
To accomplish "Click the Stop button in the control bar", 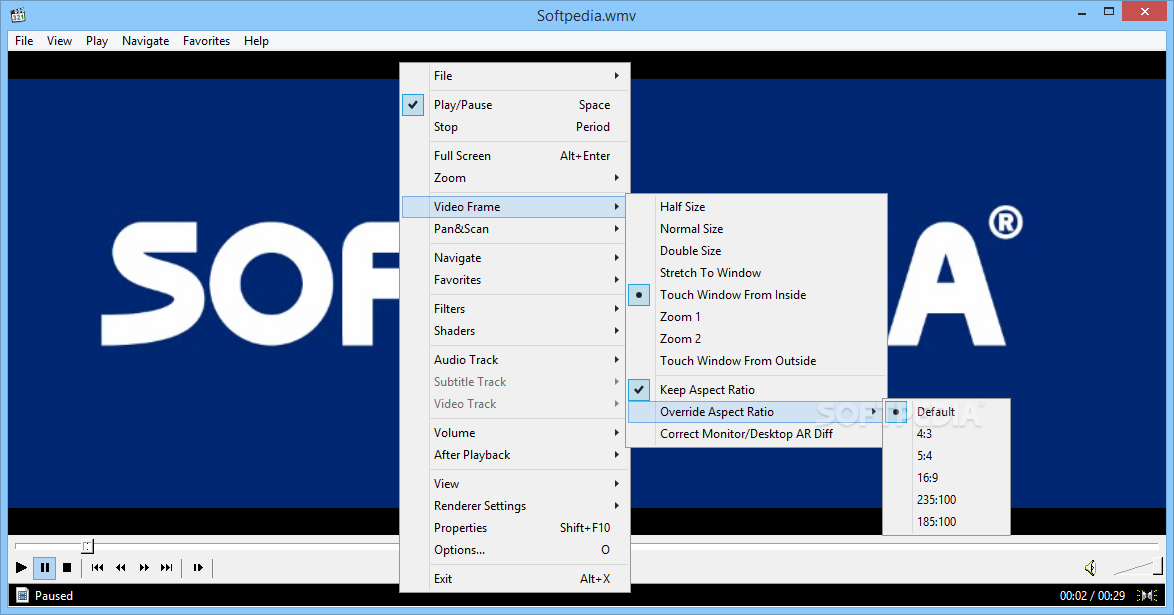I will click(x=67, y=568).
